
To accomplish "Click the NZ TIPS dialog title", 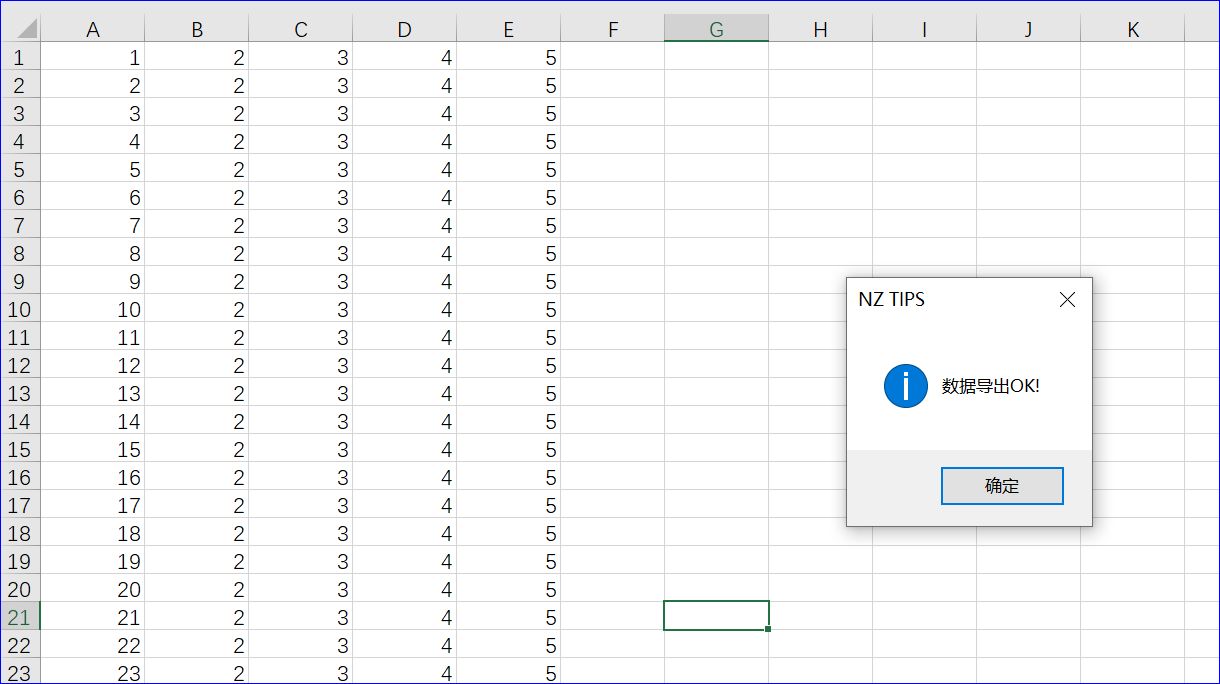I will click(x=892, y=299).
